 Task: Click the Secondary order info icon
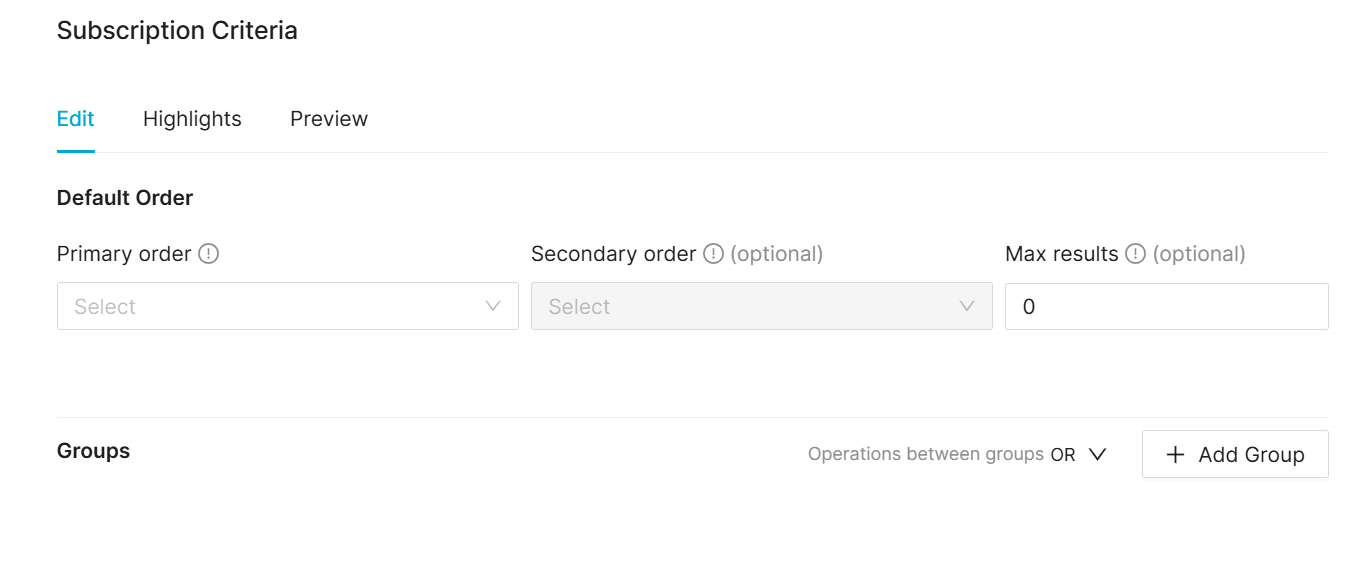(713, 254)
